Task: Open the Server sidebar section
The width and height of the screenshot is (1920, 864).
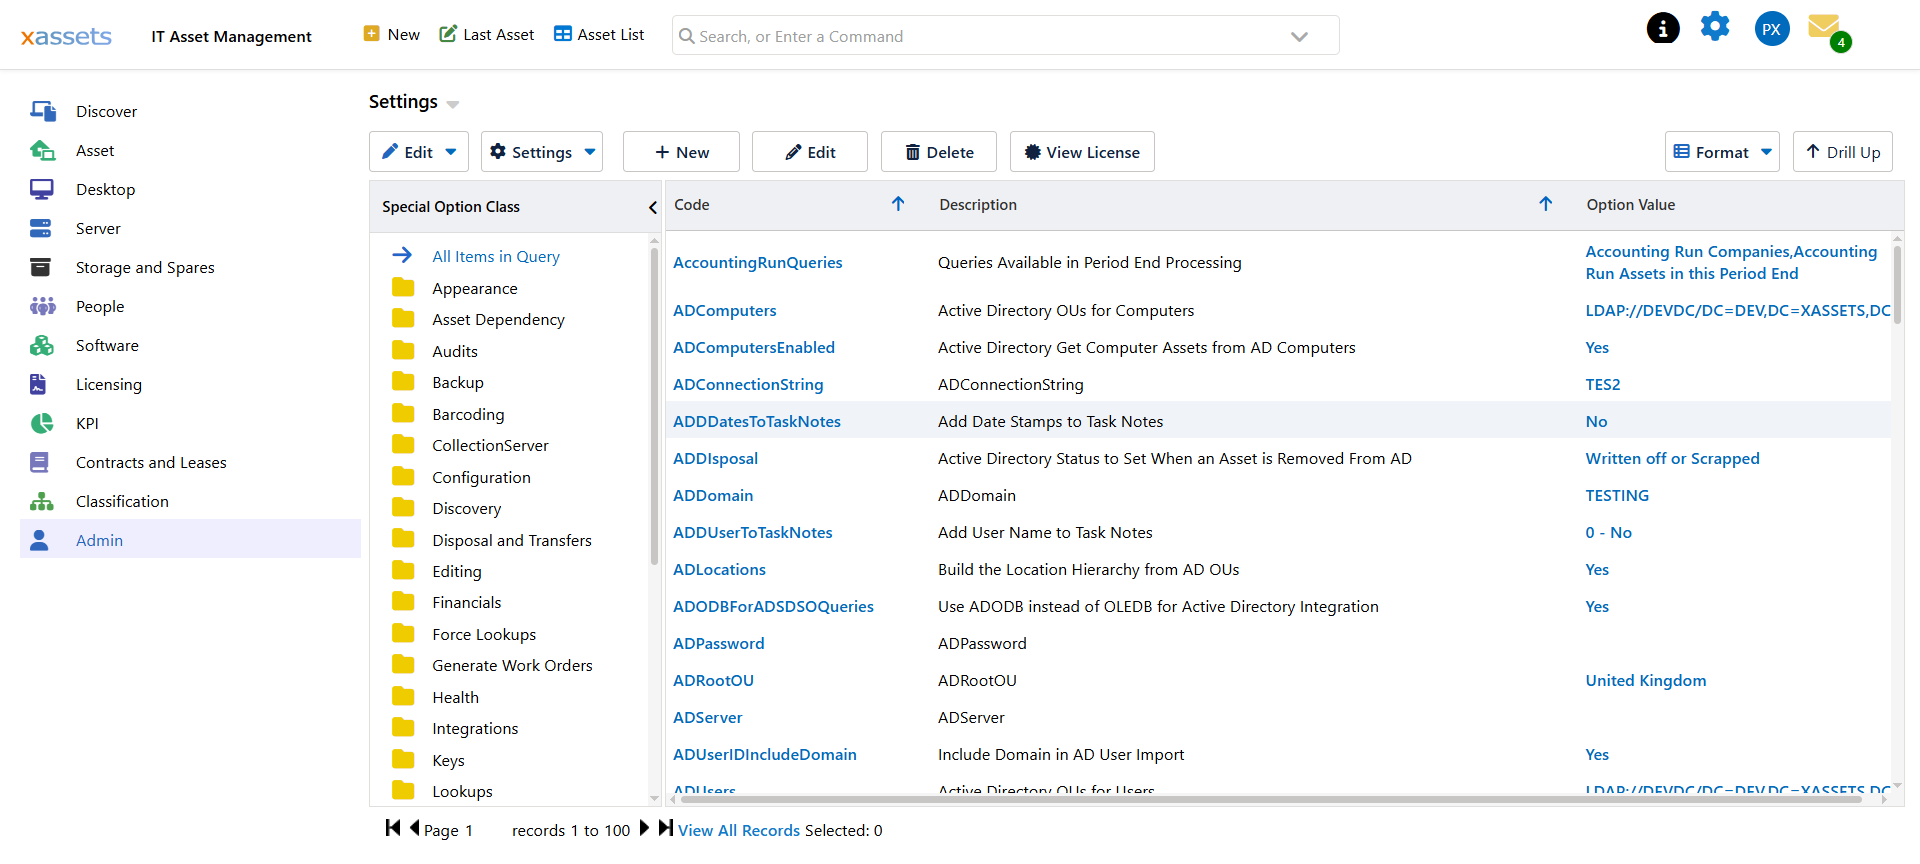Action: [x=190, y=228]
